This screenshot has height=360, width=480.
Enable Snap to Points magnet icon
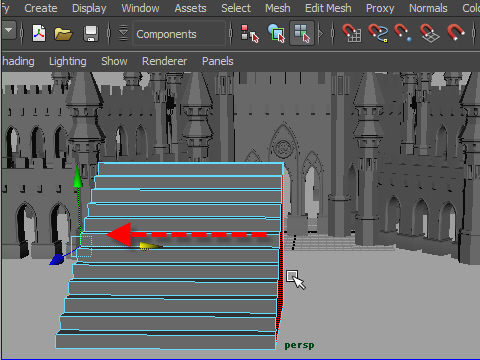click(x=403, y=33)
